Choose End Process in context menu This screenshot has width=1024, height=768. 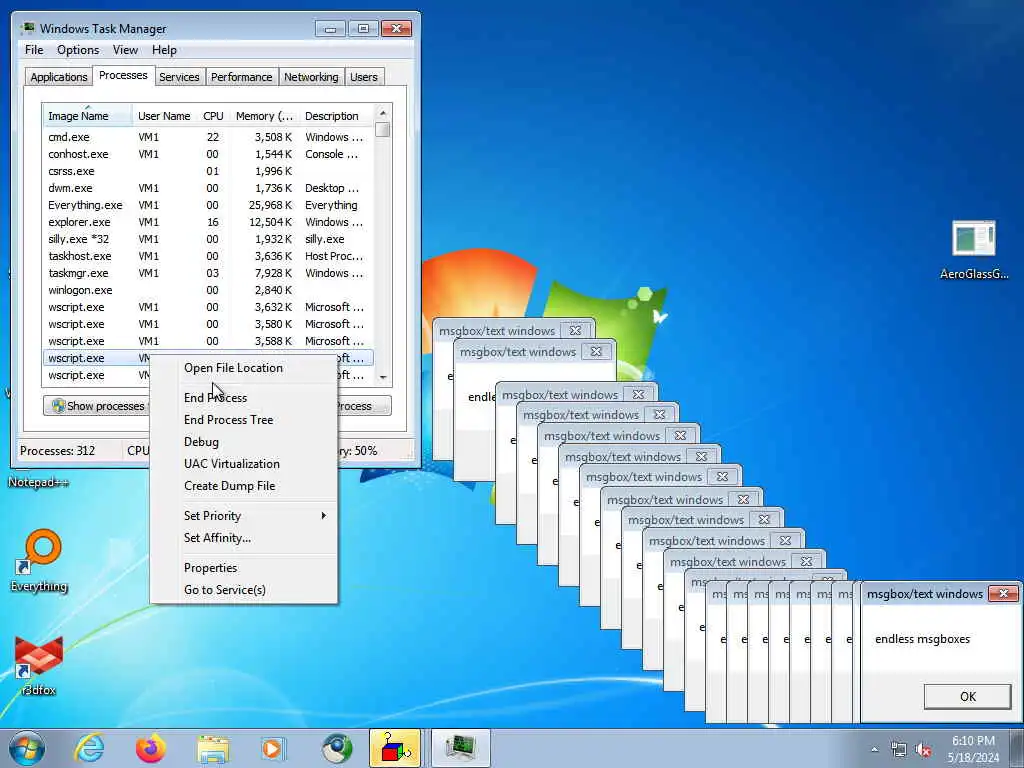244,398
